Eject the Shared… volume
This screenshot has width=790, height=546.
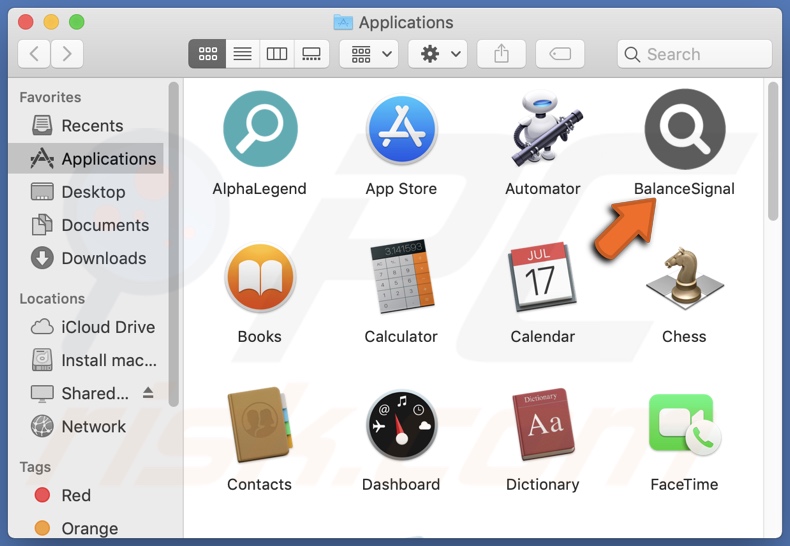[148, 392]
